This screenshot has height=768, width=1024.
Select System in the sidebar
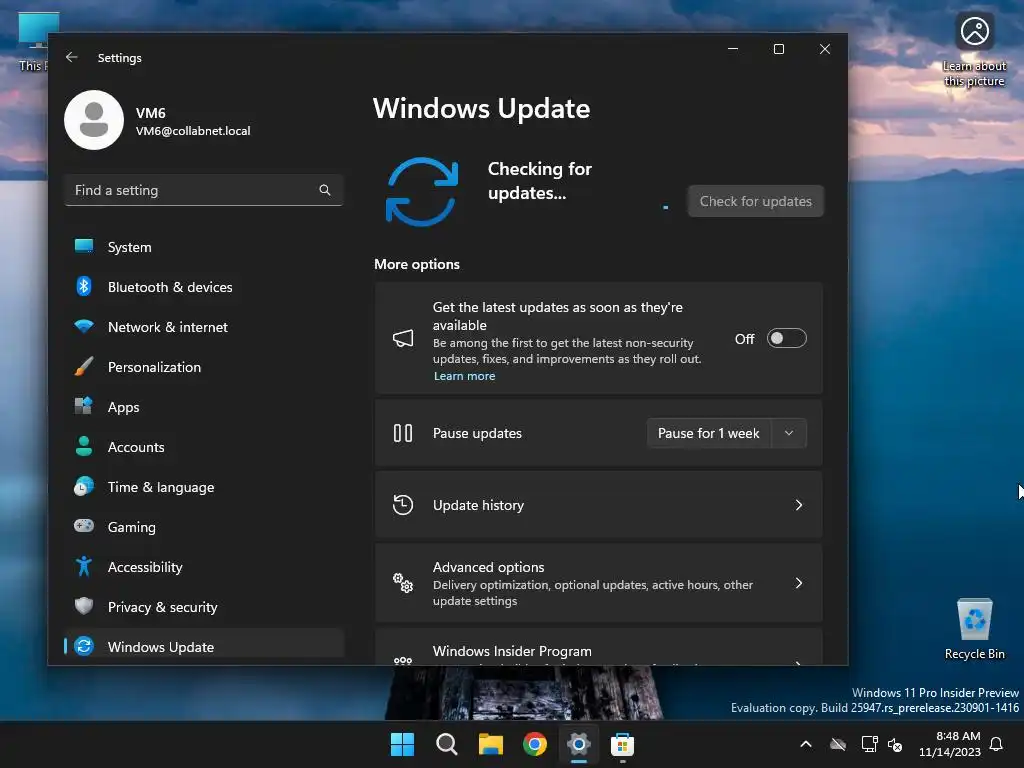204,247
